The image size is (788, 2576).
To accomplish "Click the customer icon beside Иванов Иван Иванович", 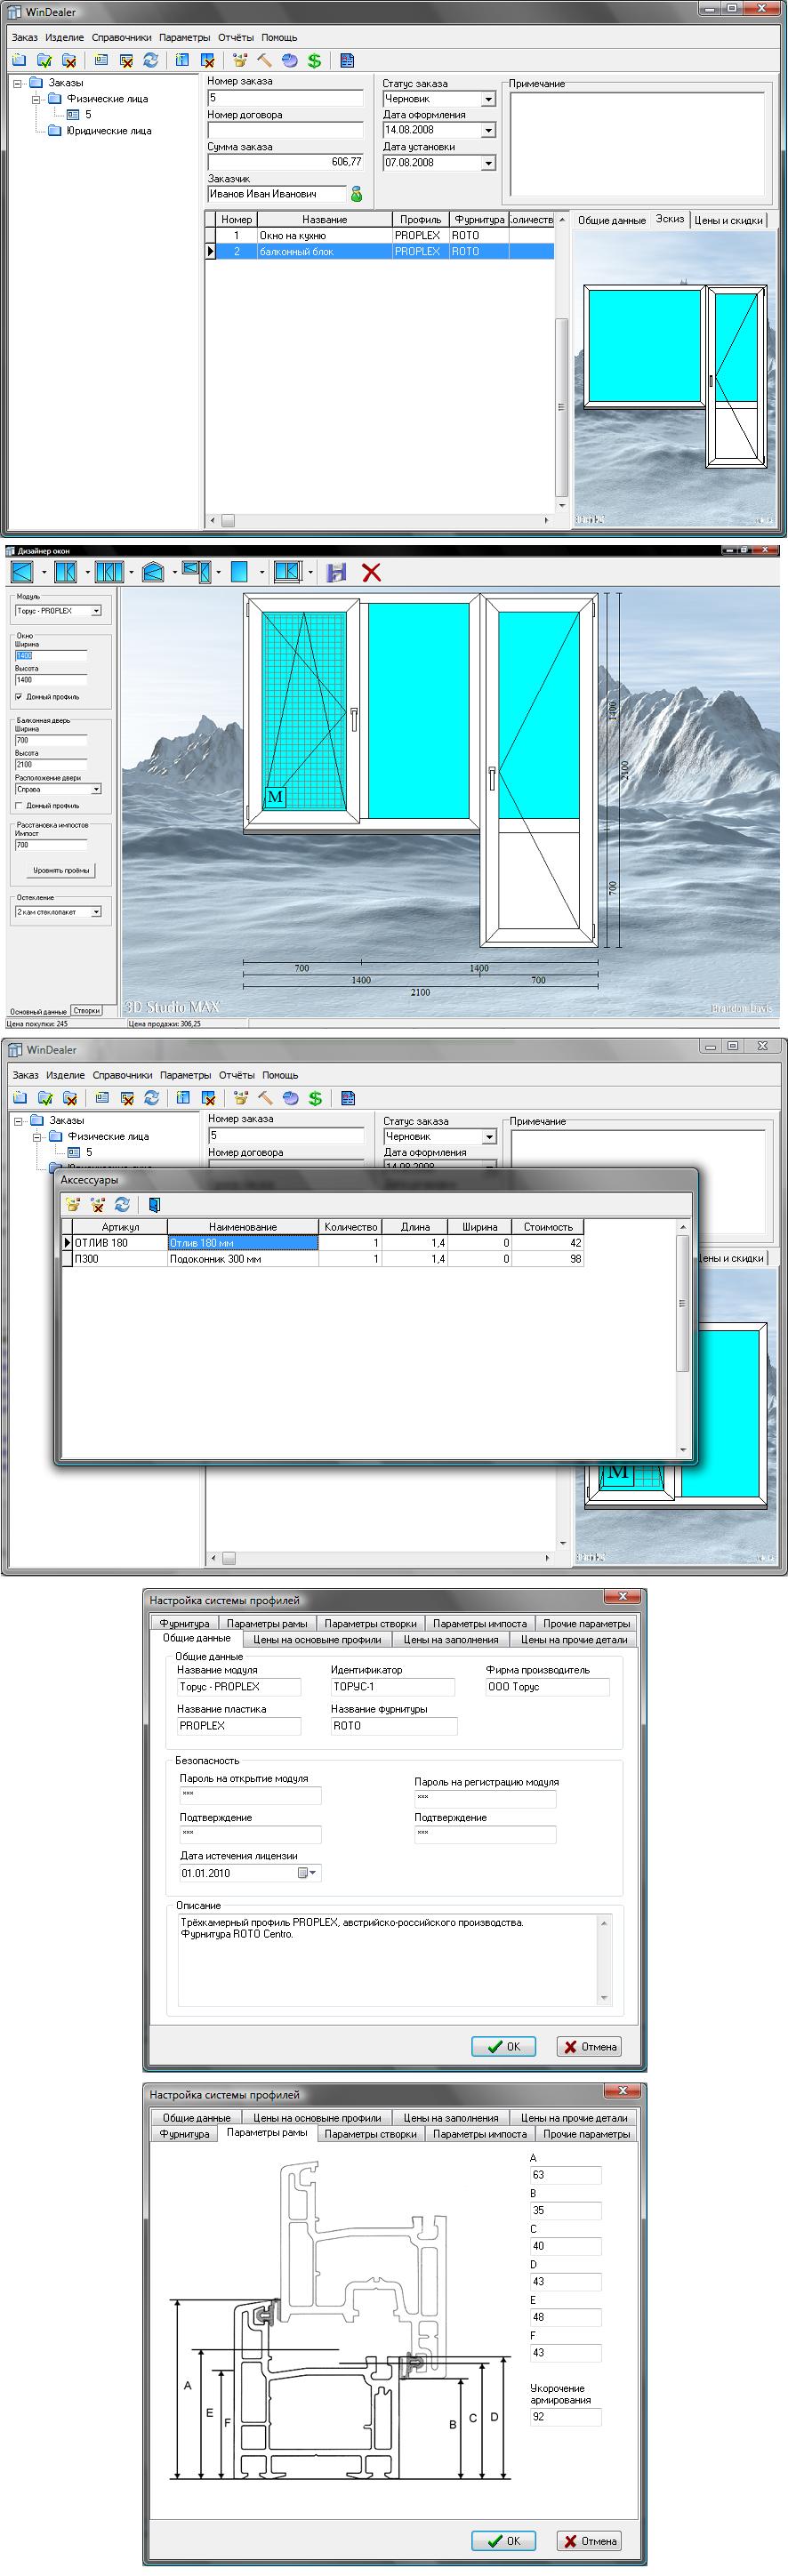I will (x=357, y=194).
